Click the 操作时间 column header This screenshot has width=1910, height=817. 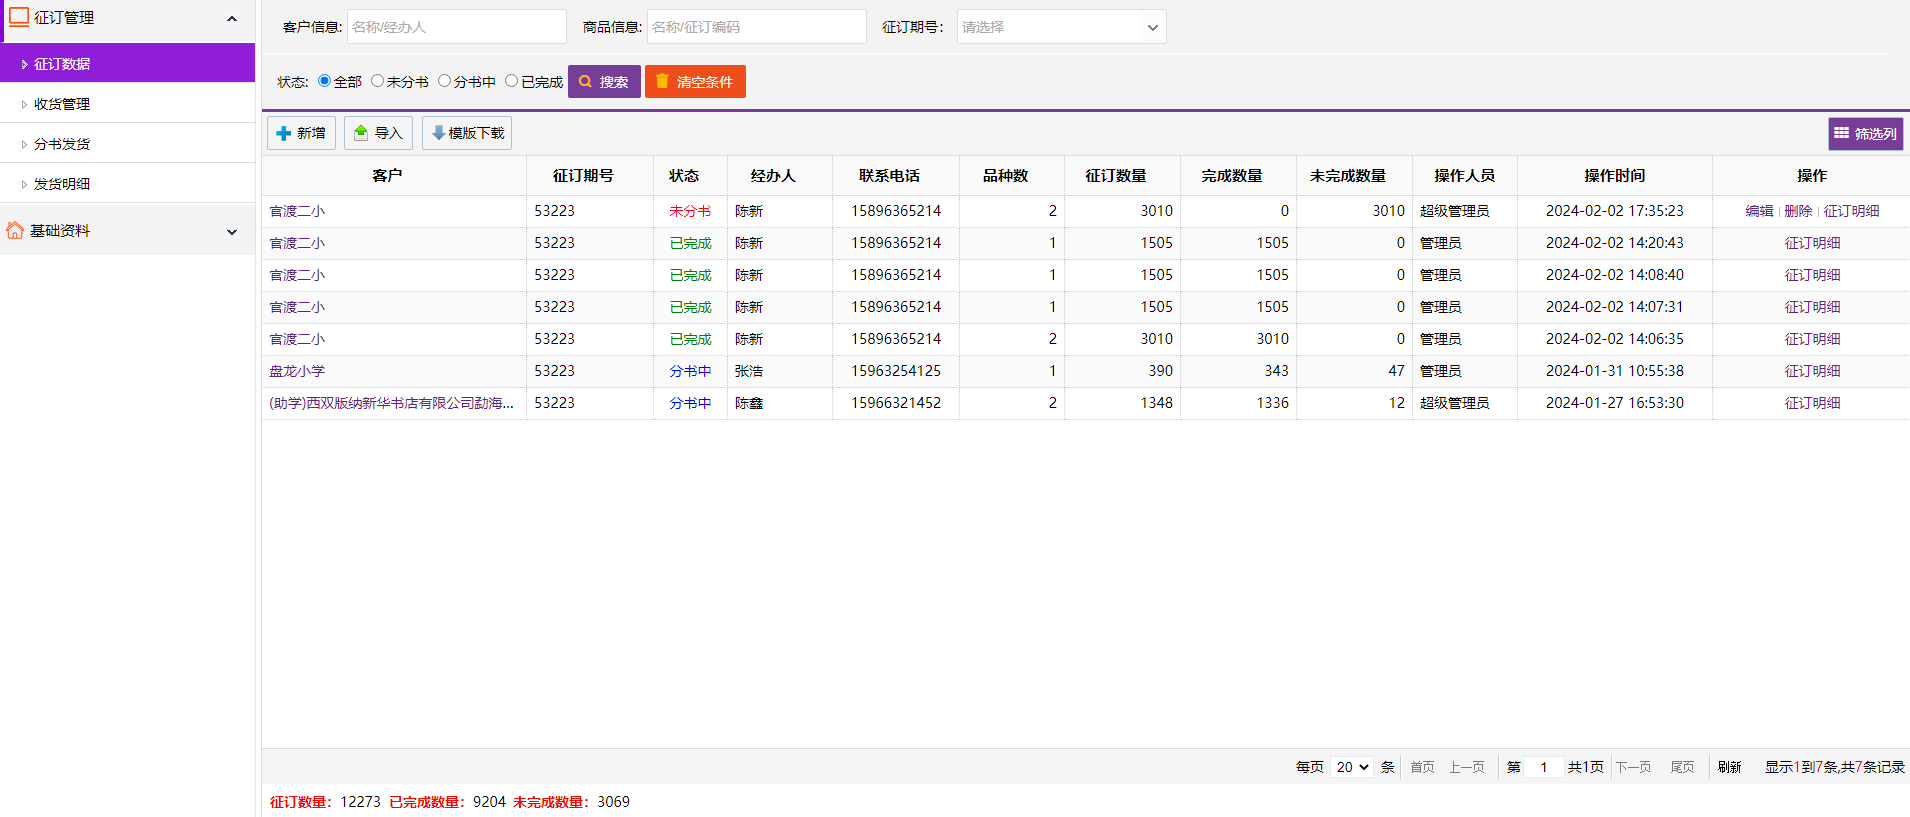pos(1615,175)
